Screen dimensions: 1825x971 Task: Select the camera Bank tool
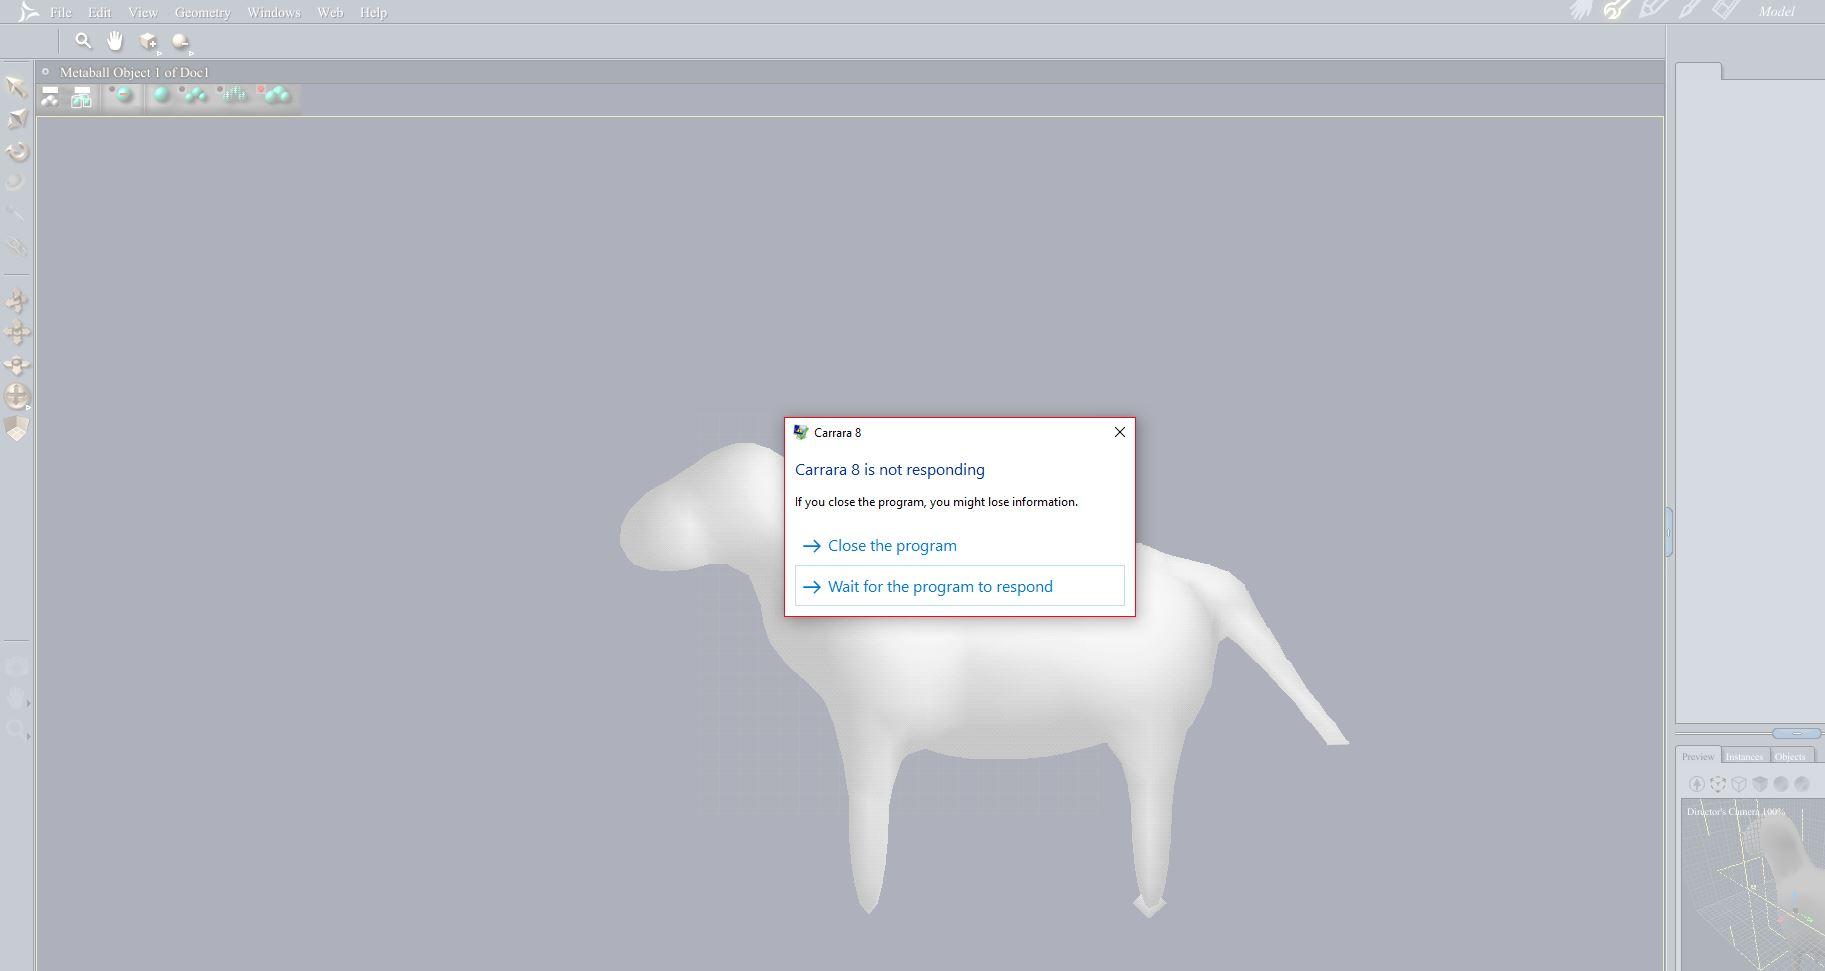16,364
